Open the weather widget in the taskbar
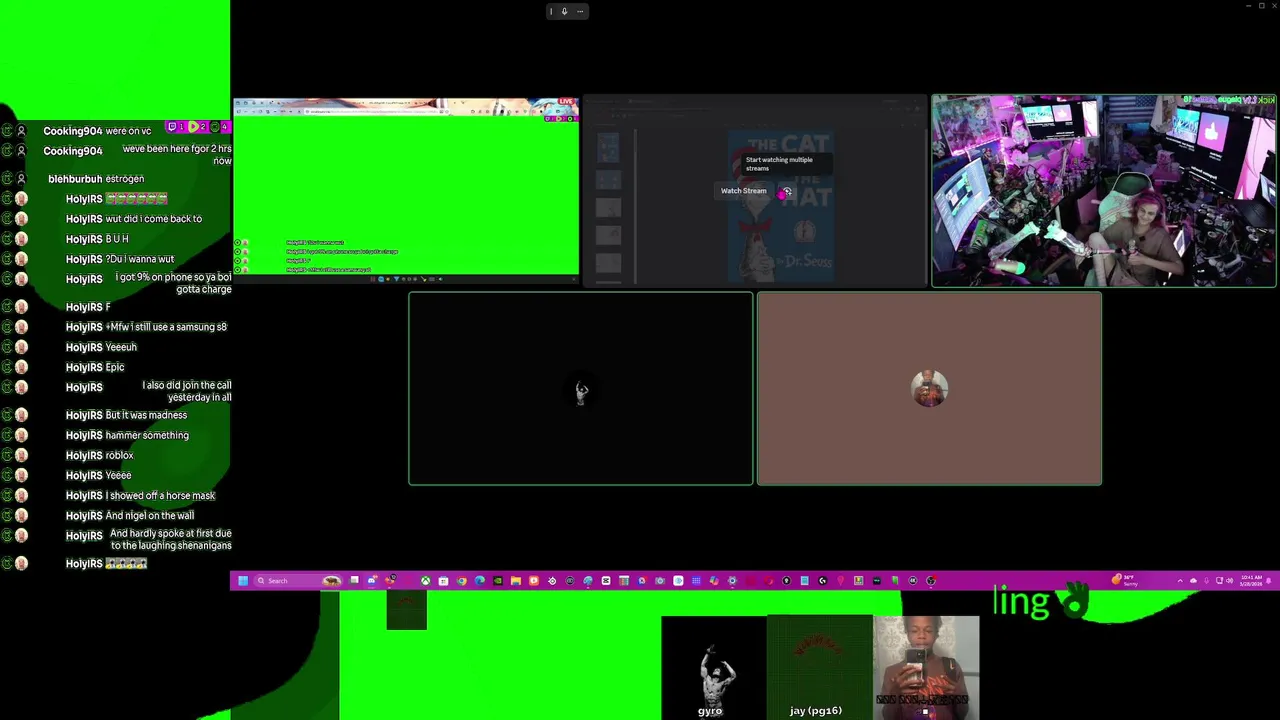This screenshot has width=1280, height=720. pos(1126,581)
